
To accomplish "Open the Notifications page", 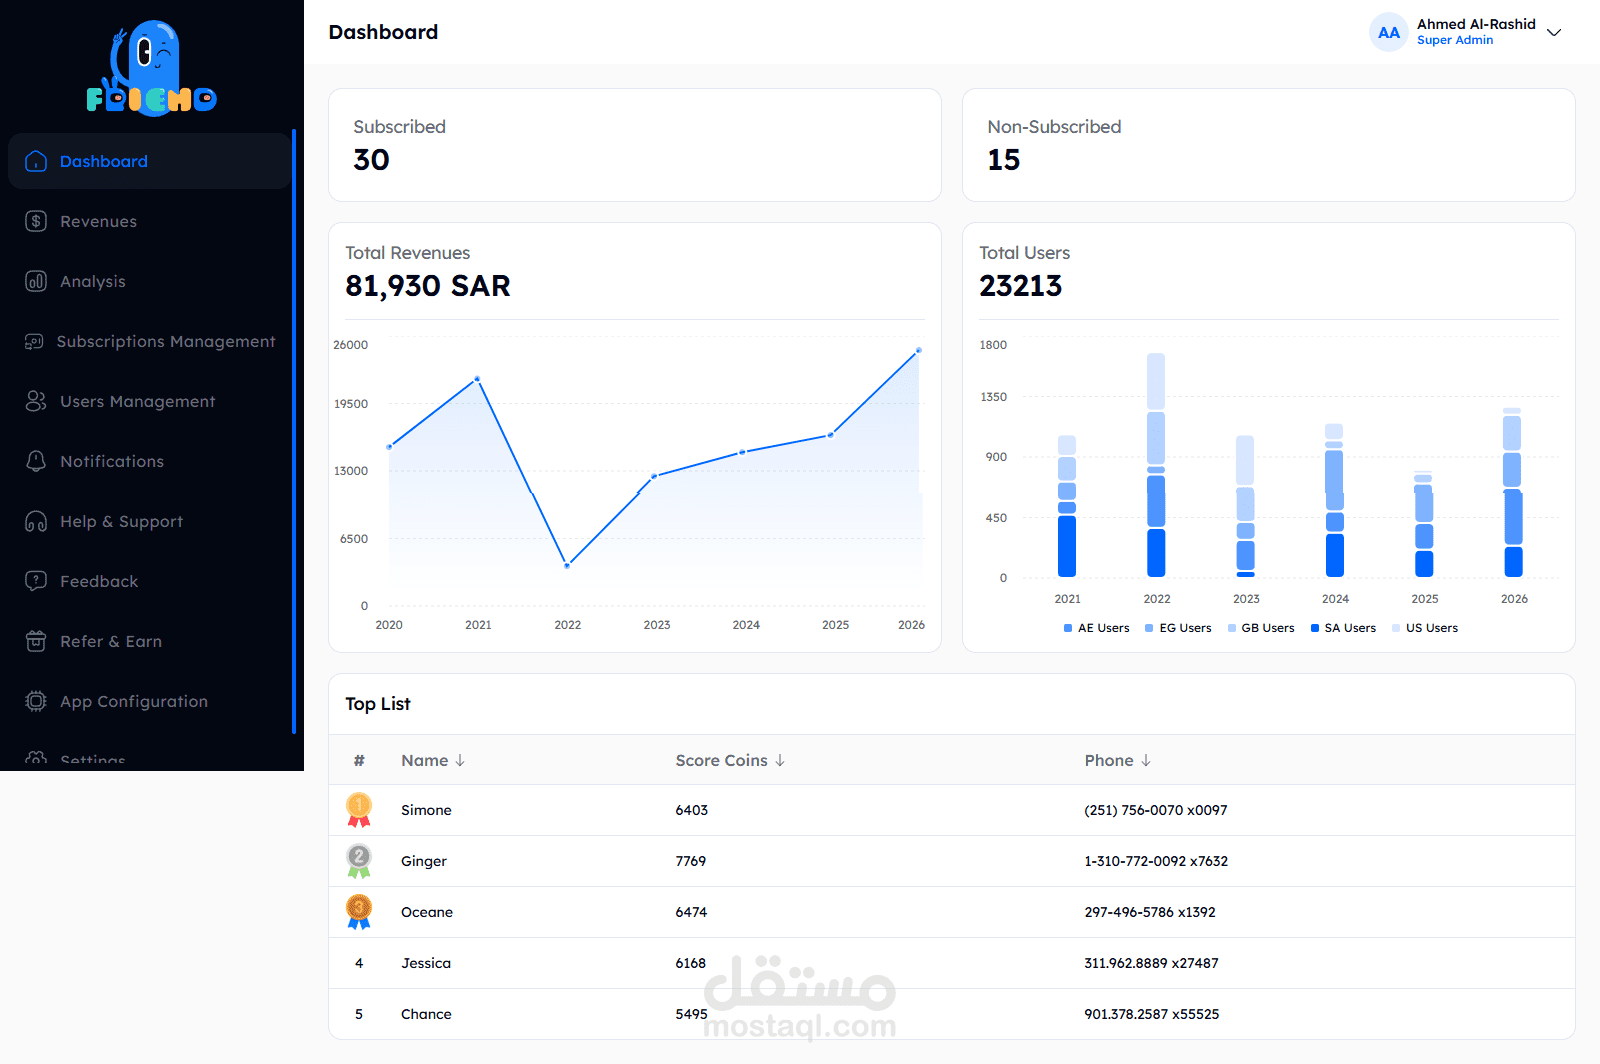I will (149, 461).
